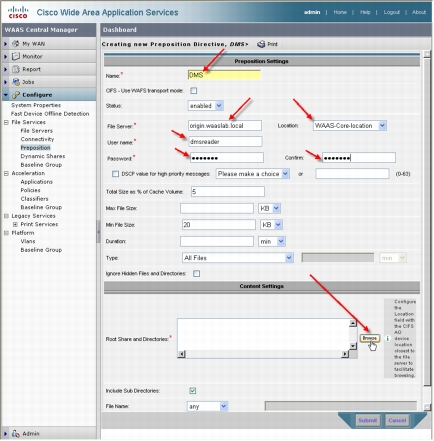Screen dimensions: 434x441
Task: Click the sidebar collapse handle
Action: [x=98, y=231]
